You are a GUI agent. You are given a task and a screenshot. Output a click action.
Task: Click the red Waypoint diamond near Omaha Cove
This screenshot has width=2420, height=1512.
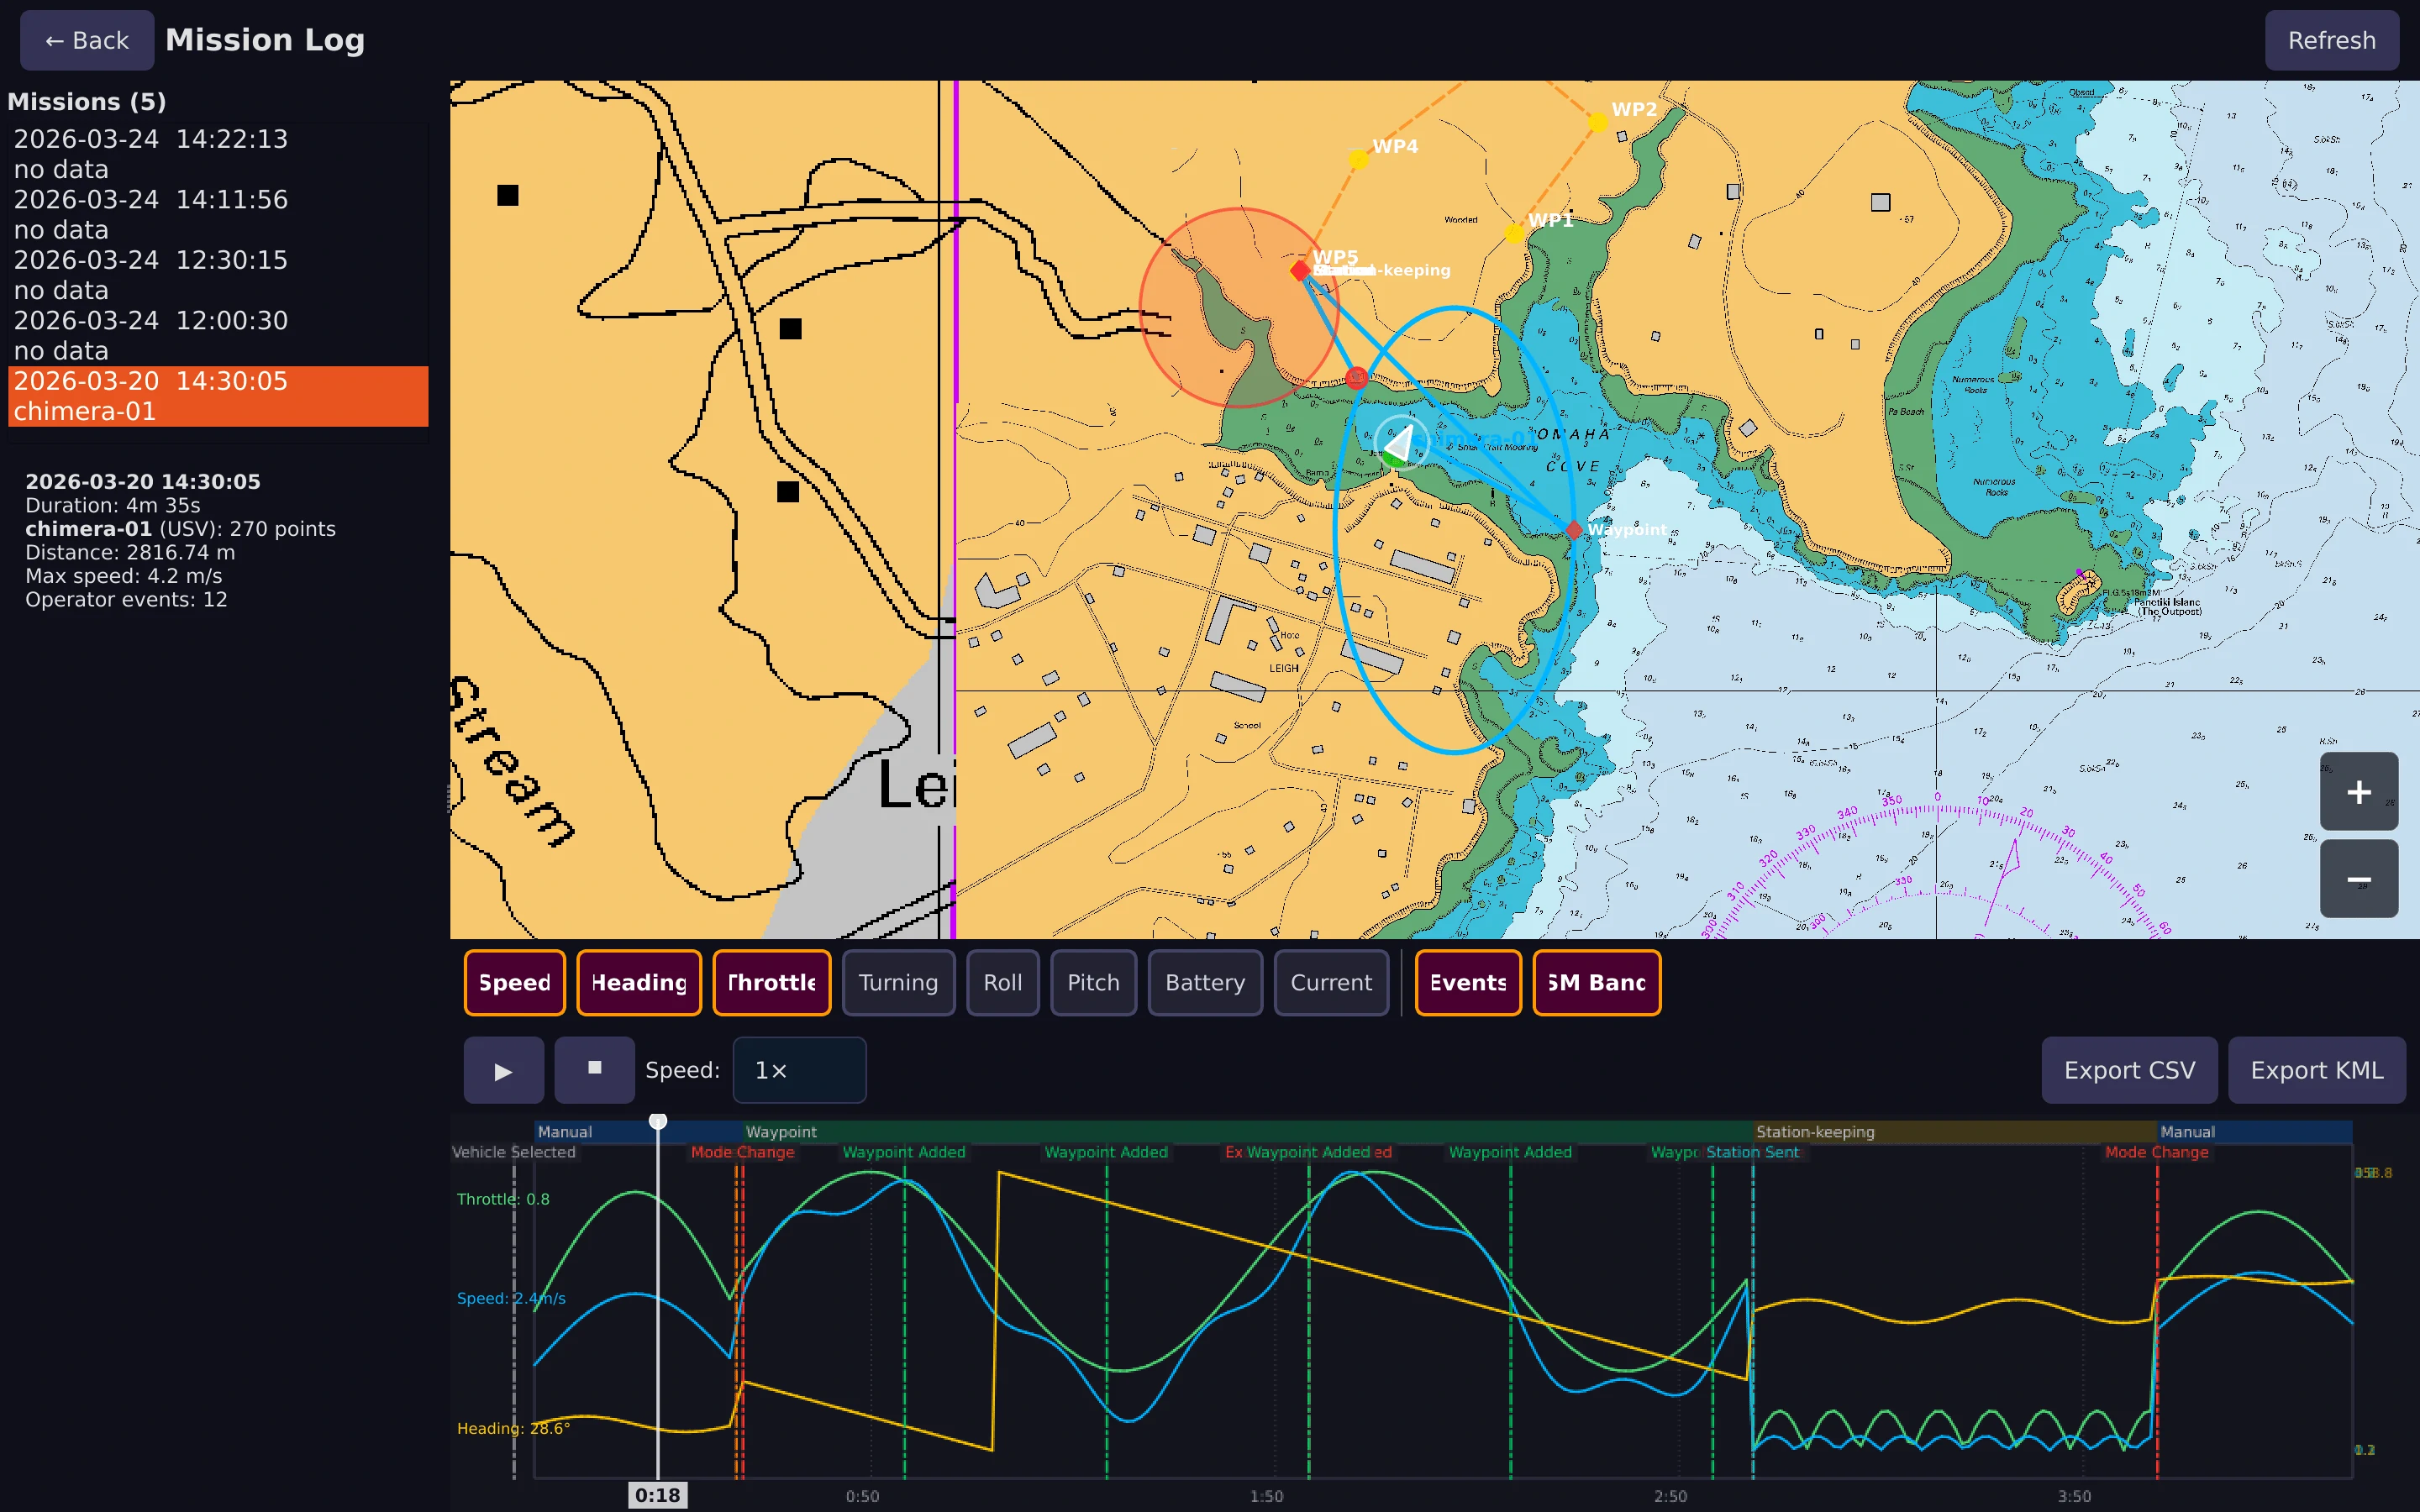pyautogui.click(x=1573, y=529)
